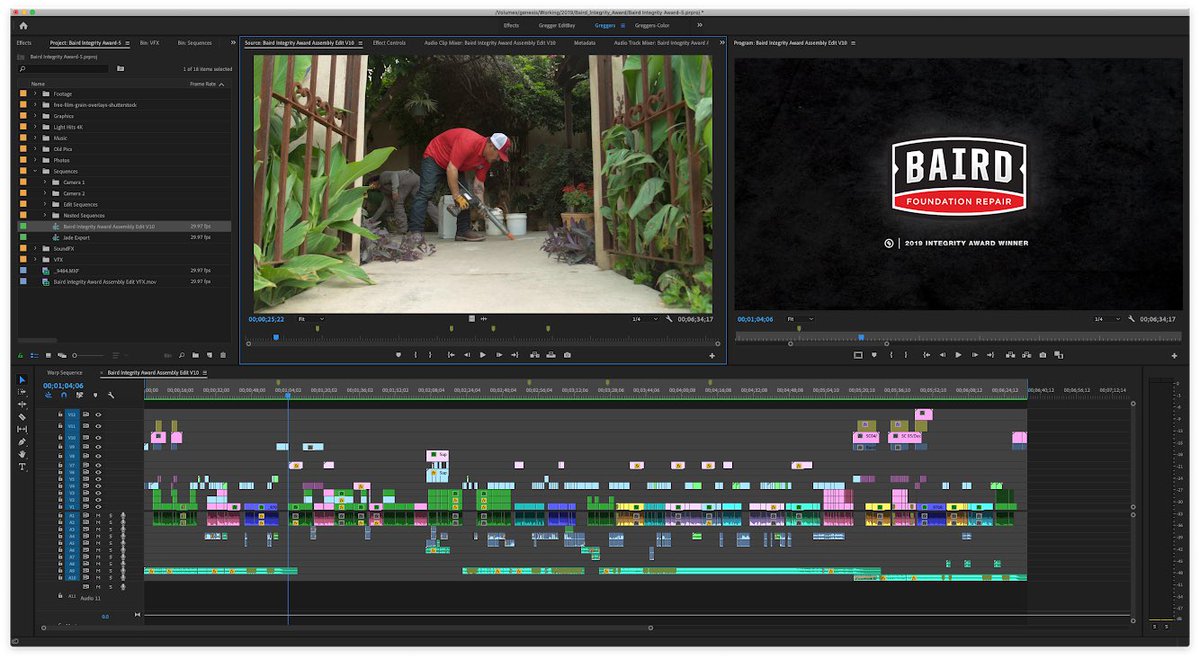The width and height of the screenshot is (1200, 659).
Task: Select Greggers-Color workspace
Action: point(652,25)
